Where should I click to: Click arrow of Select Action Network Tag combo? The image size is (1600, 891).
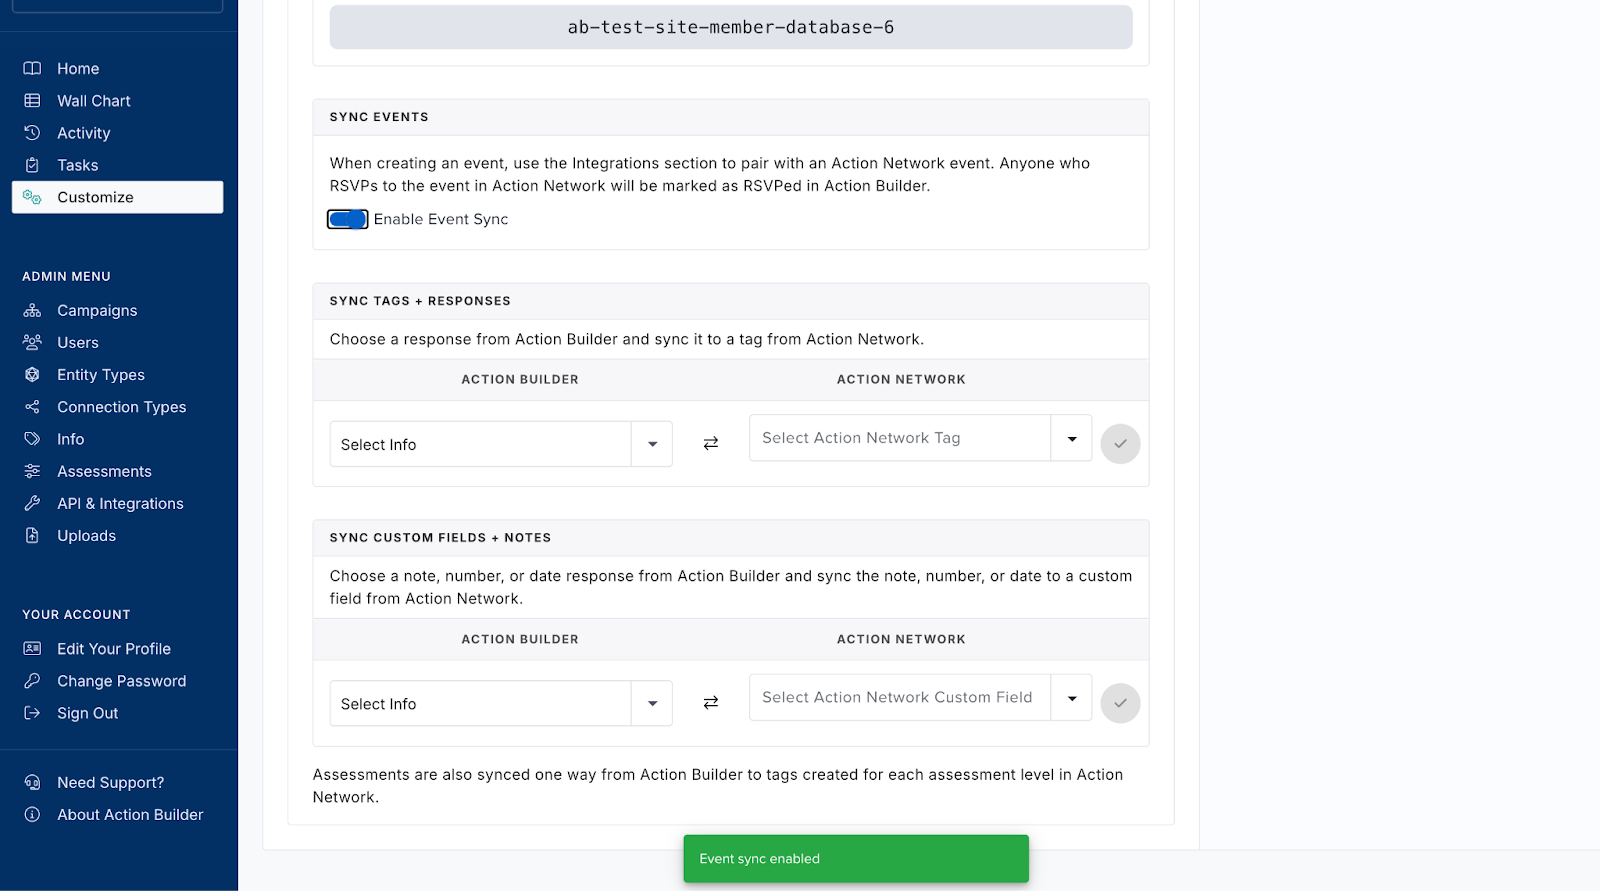[1072, 438]
